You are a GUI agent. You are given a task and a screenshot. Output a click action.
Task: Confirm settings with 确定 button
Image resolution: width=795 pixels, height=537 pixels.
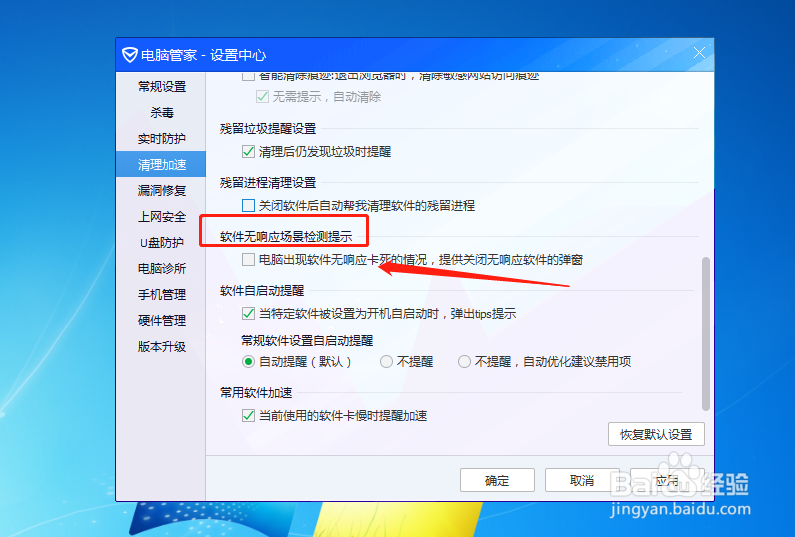497,480
